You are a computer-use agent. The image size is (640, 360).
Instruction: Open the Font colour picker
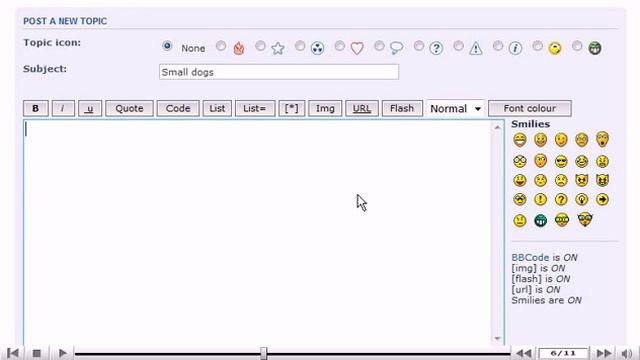(529, 108)
